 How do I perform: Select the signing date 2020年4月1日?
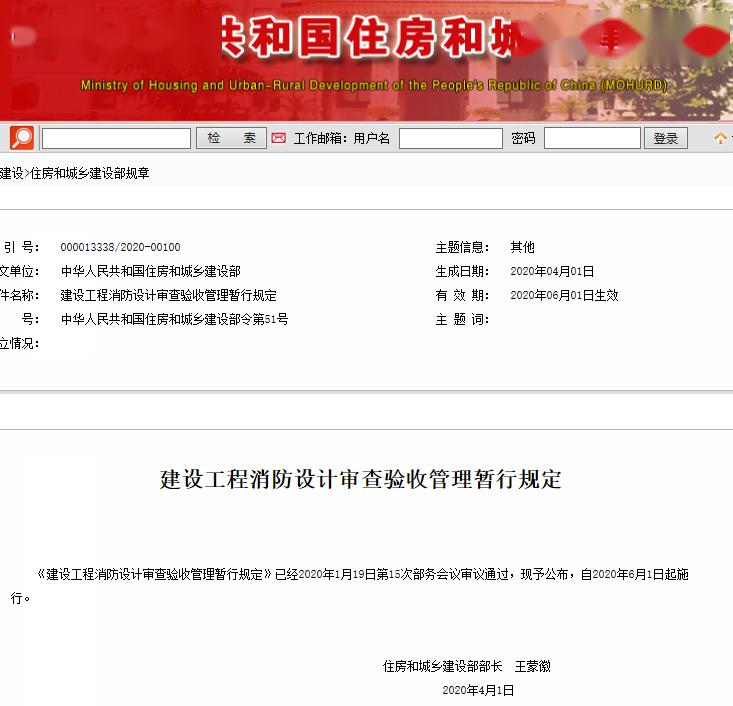tap(478, 690)
